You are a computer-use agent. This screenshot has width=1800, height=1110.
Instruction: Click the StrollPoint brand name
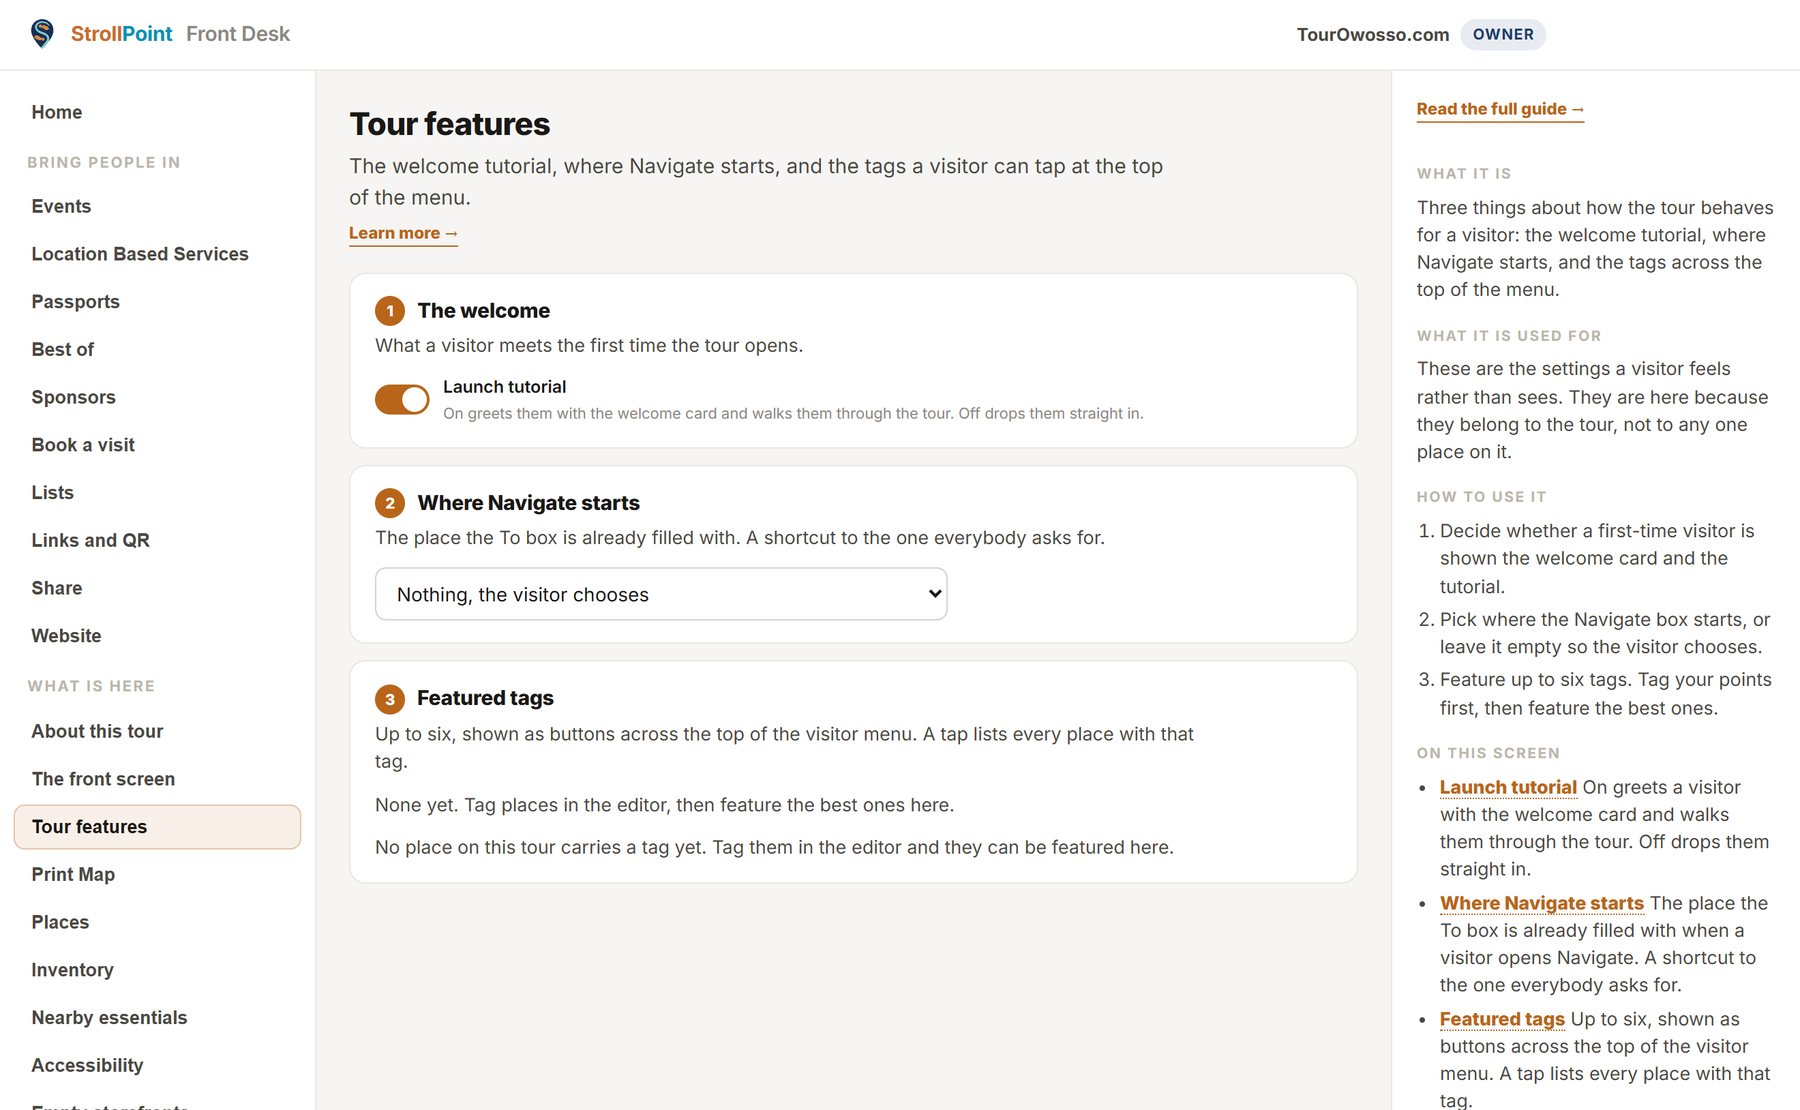tap(121, 34)
